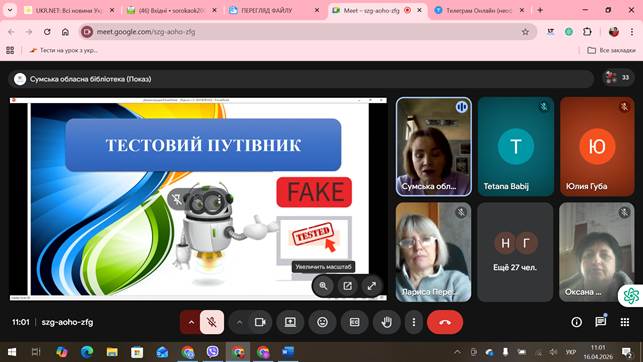Expand microphone audio settings arrow

pyautogui.click(x=191, y=322)
